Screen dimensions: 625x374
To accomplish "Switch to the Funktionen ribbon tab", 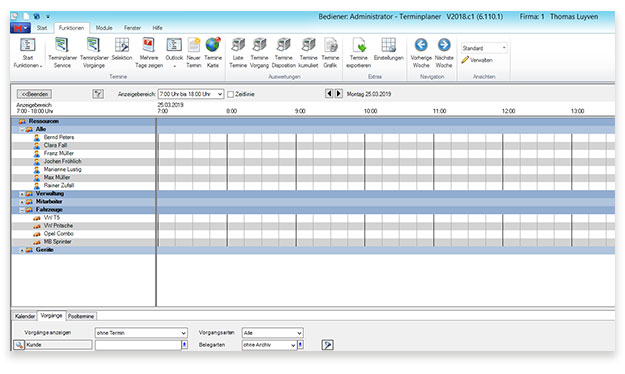I will (71, 28).
